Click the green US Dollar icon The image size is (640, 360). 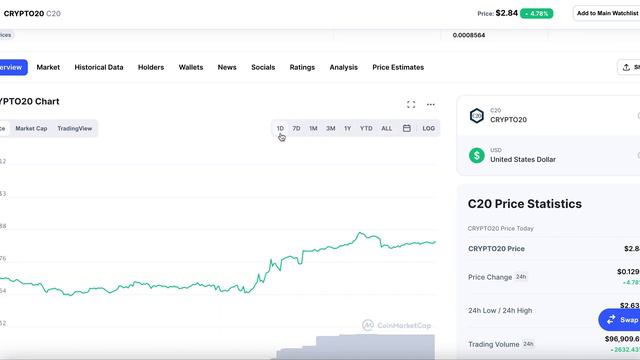pyautogui.click(x=476, y=156)
